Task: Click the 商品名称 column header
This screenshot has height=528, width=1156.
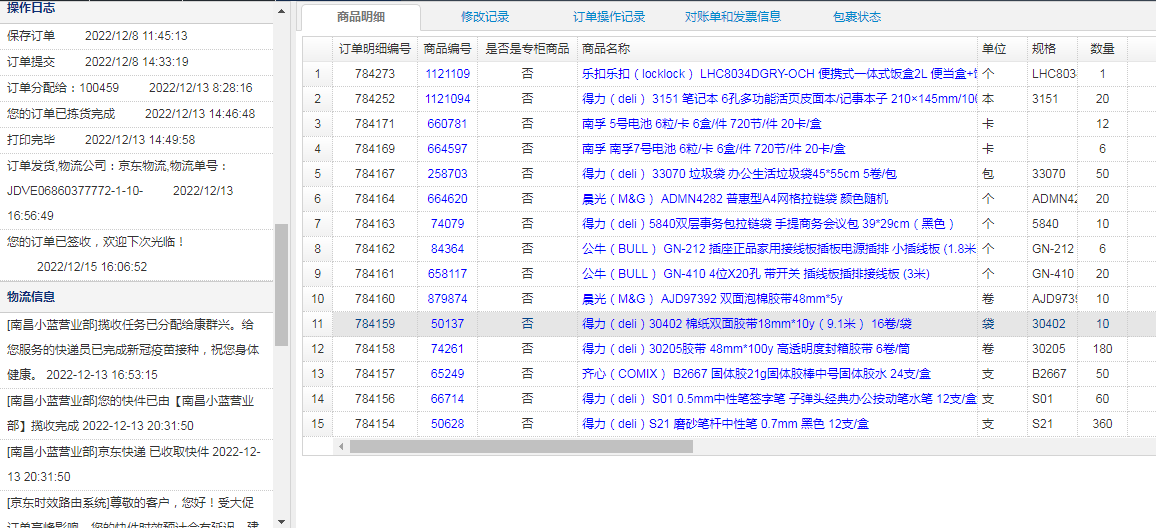Action: point(778,49)
